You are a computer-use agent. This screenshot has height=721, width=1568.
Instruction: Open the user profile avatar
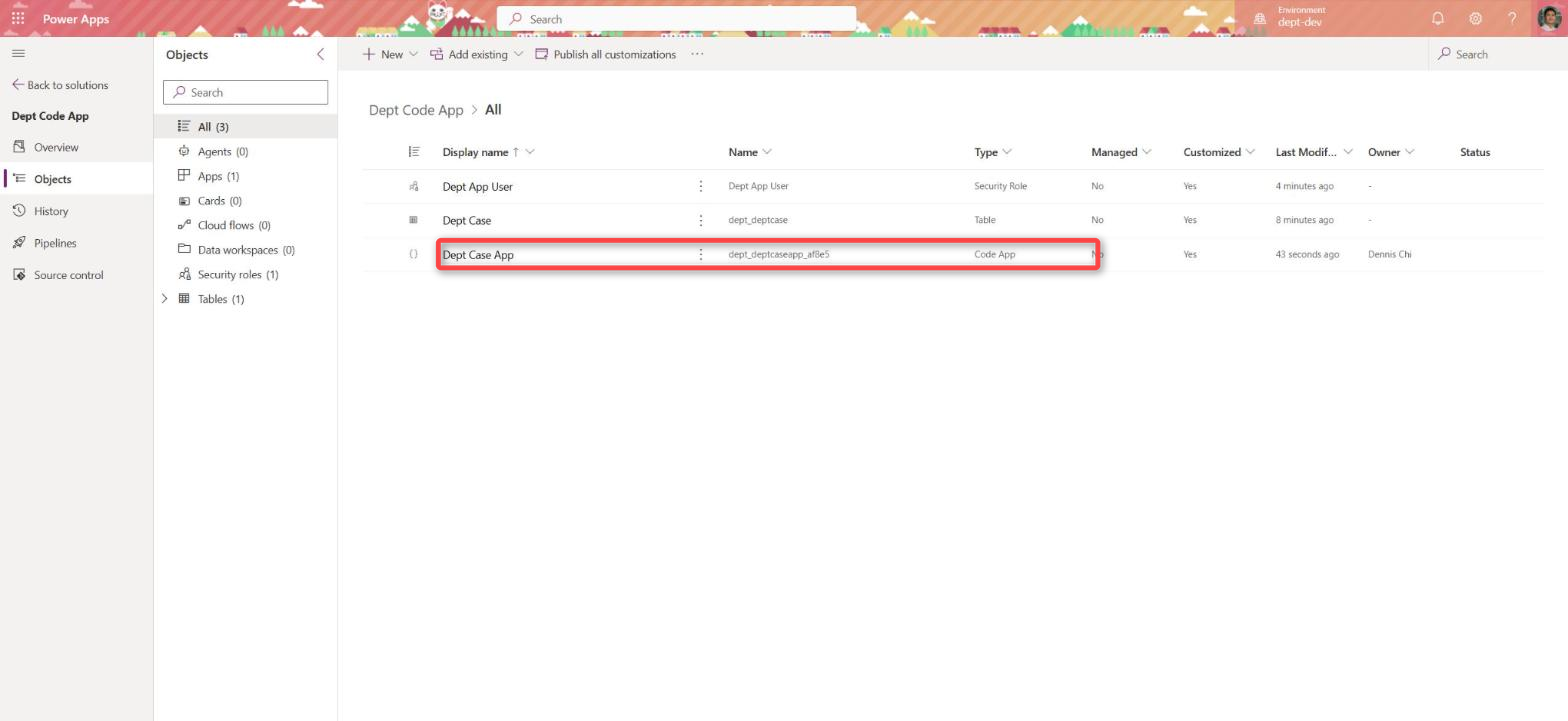coord(1549,18)
